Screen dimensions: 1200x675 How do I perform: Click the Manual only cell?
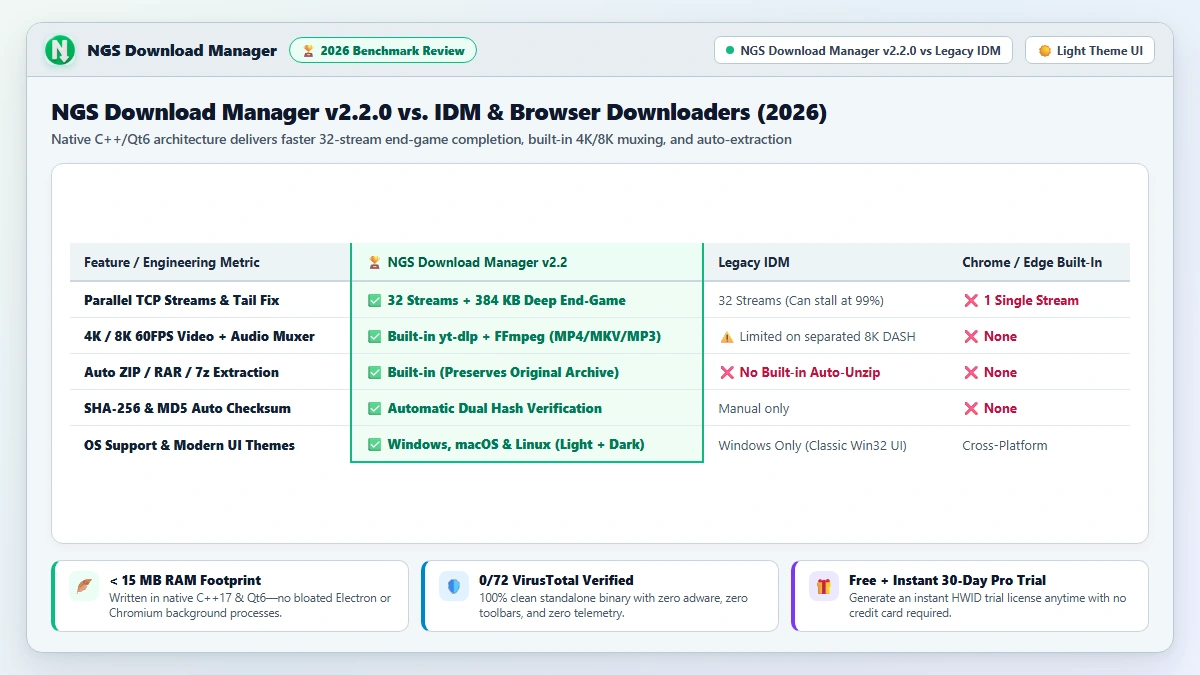click(754, 408)
